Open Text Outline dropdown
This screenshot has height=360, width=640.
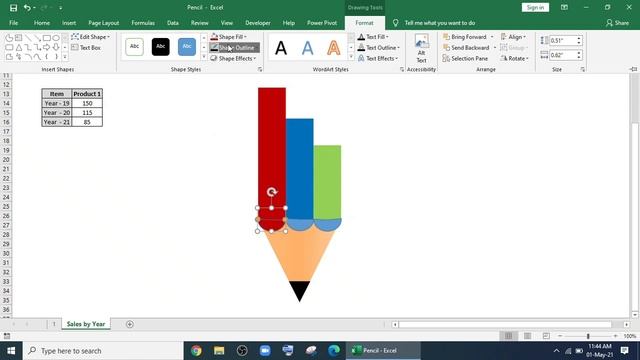pyautogui.click(x=378, y=48)
